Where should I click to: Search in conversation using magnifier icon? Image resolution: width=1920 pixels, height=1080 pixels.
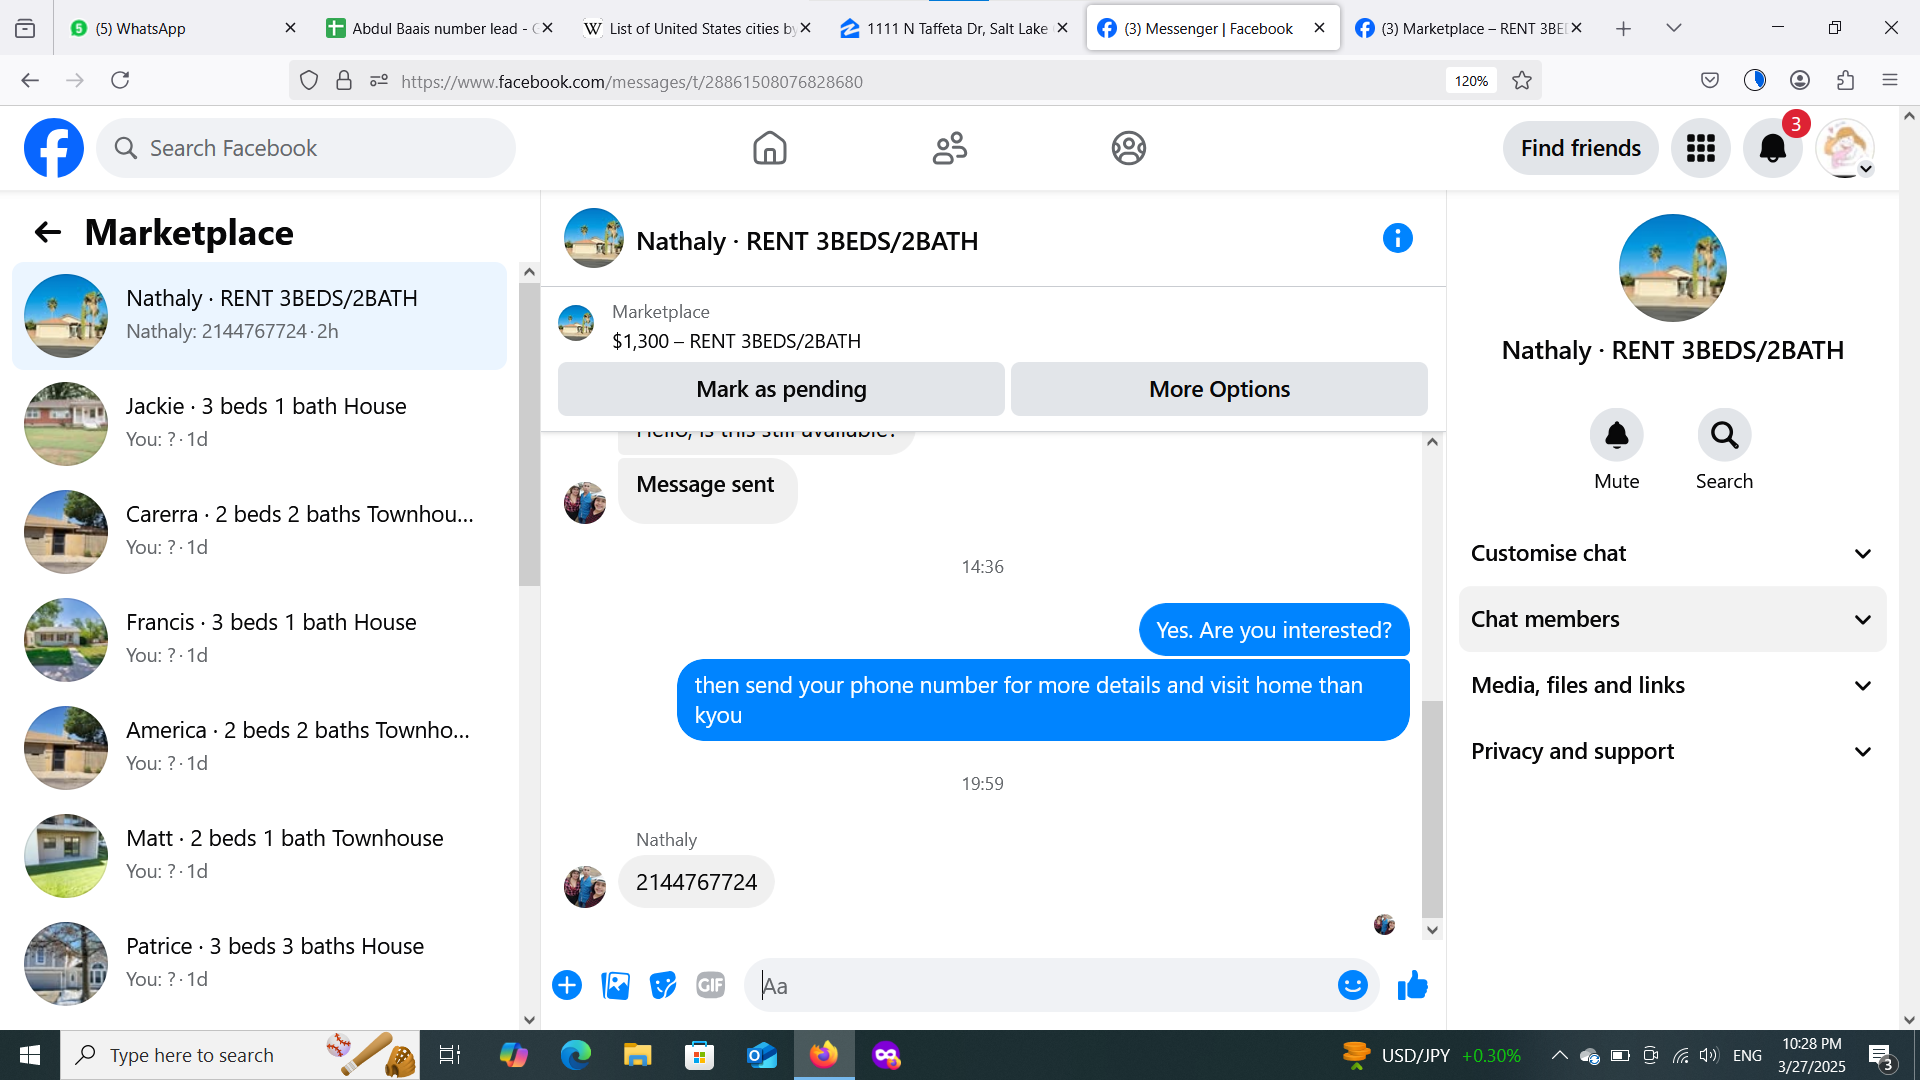(1725, 435)
